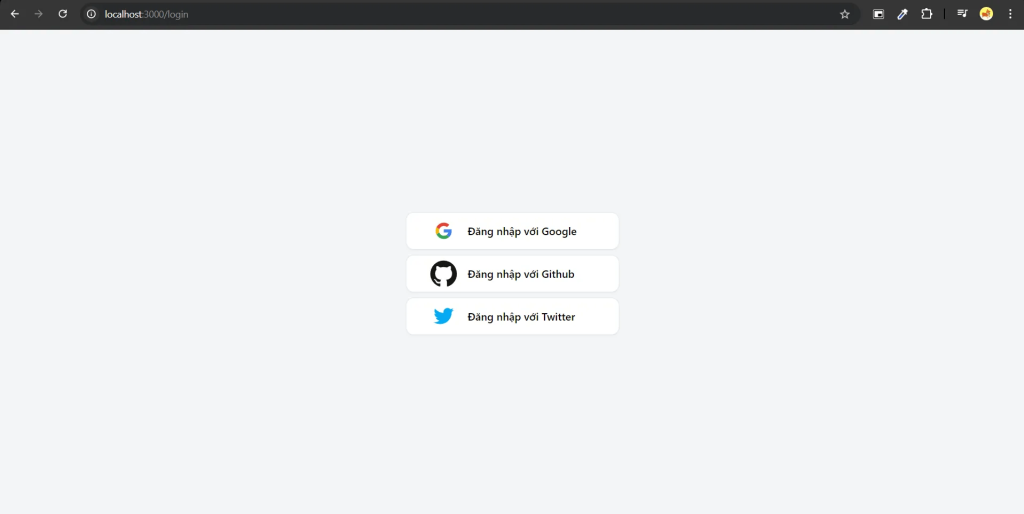Click the Twitter bird icon

click(x=443, y=316)
